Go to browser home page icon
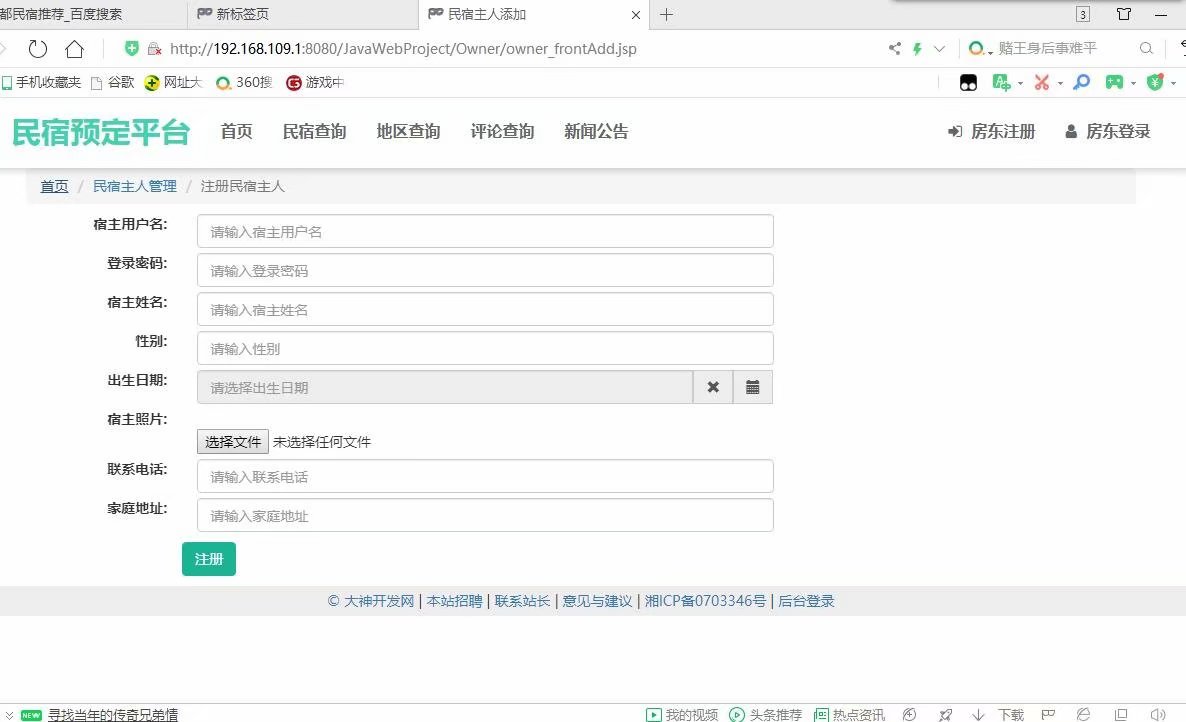1186x722 pixels. [x=74, y=49]
